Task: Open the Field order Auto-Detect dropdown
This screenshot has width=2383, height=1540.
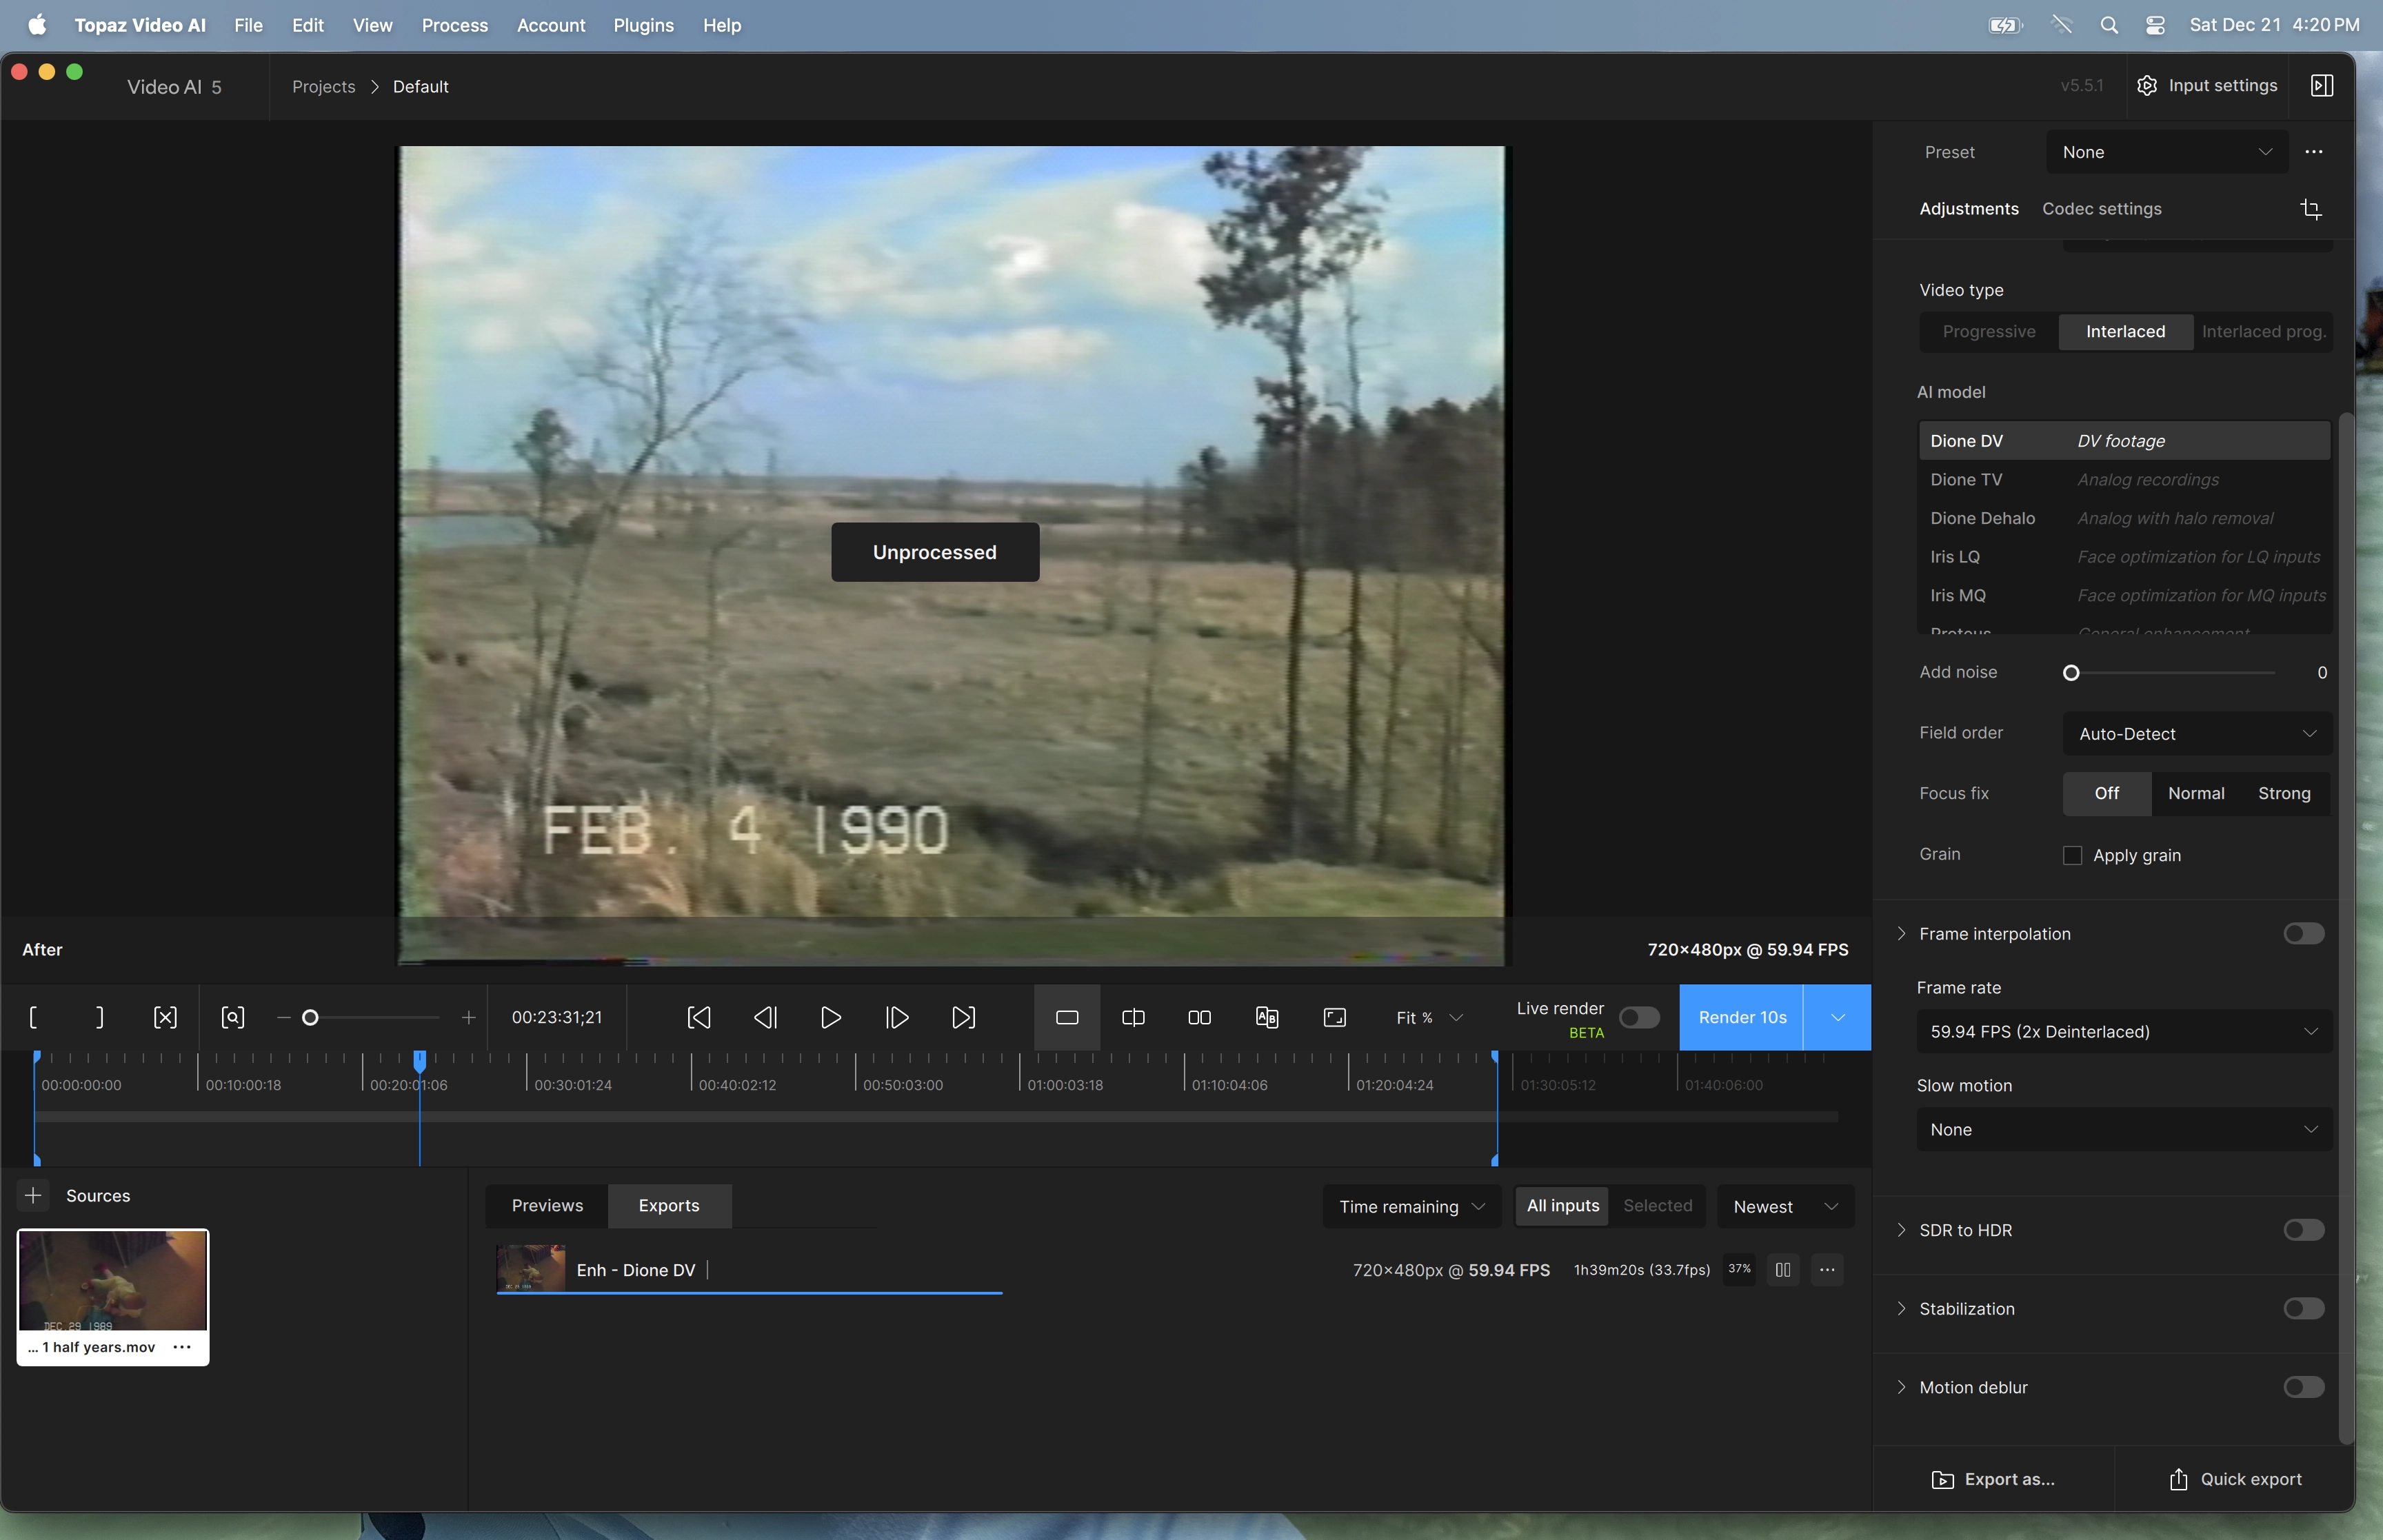Action: click(x=2196, y=733)
